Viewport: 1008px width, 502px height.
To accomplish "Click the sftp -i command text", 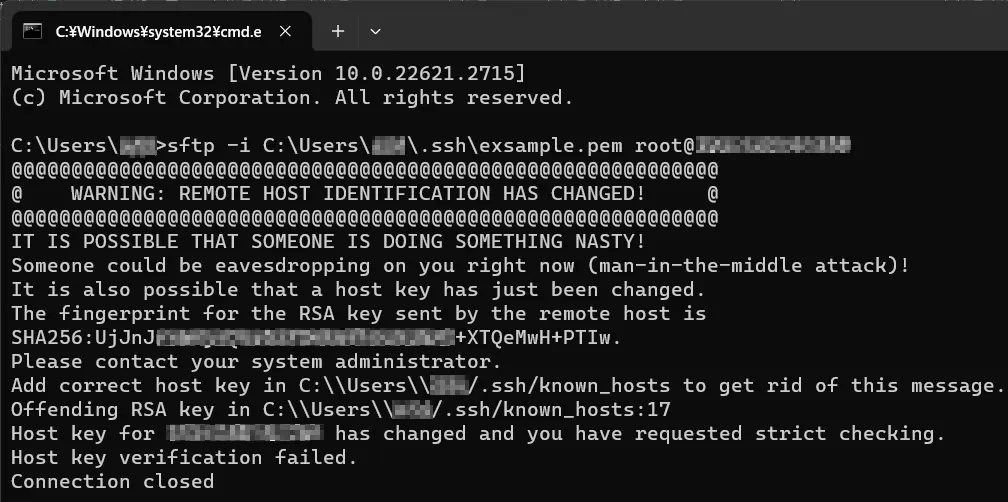I will (209, 146).
